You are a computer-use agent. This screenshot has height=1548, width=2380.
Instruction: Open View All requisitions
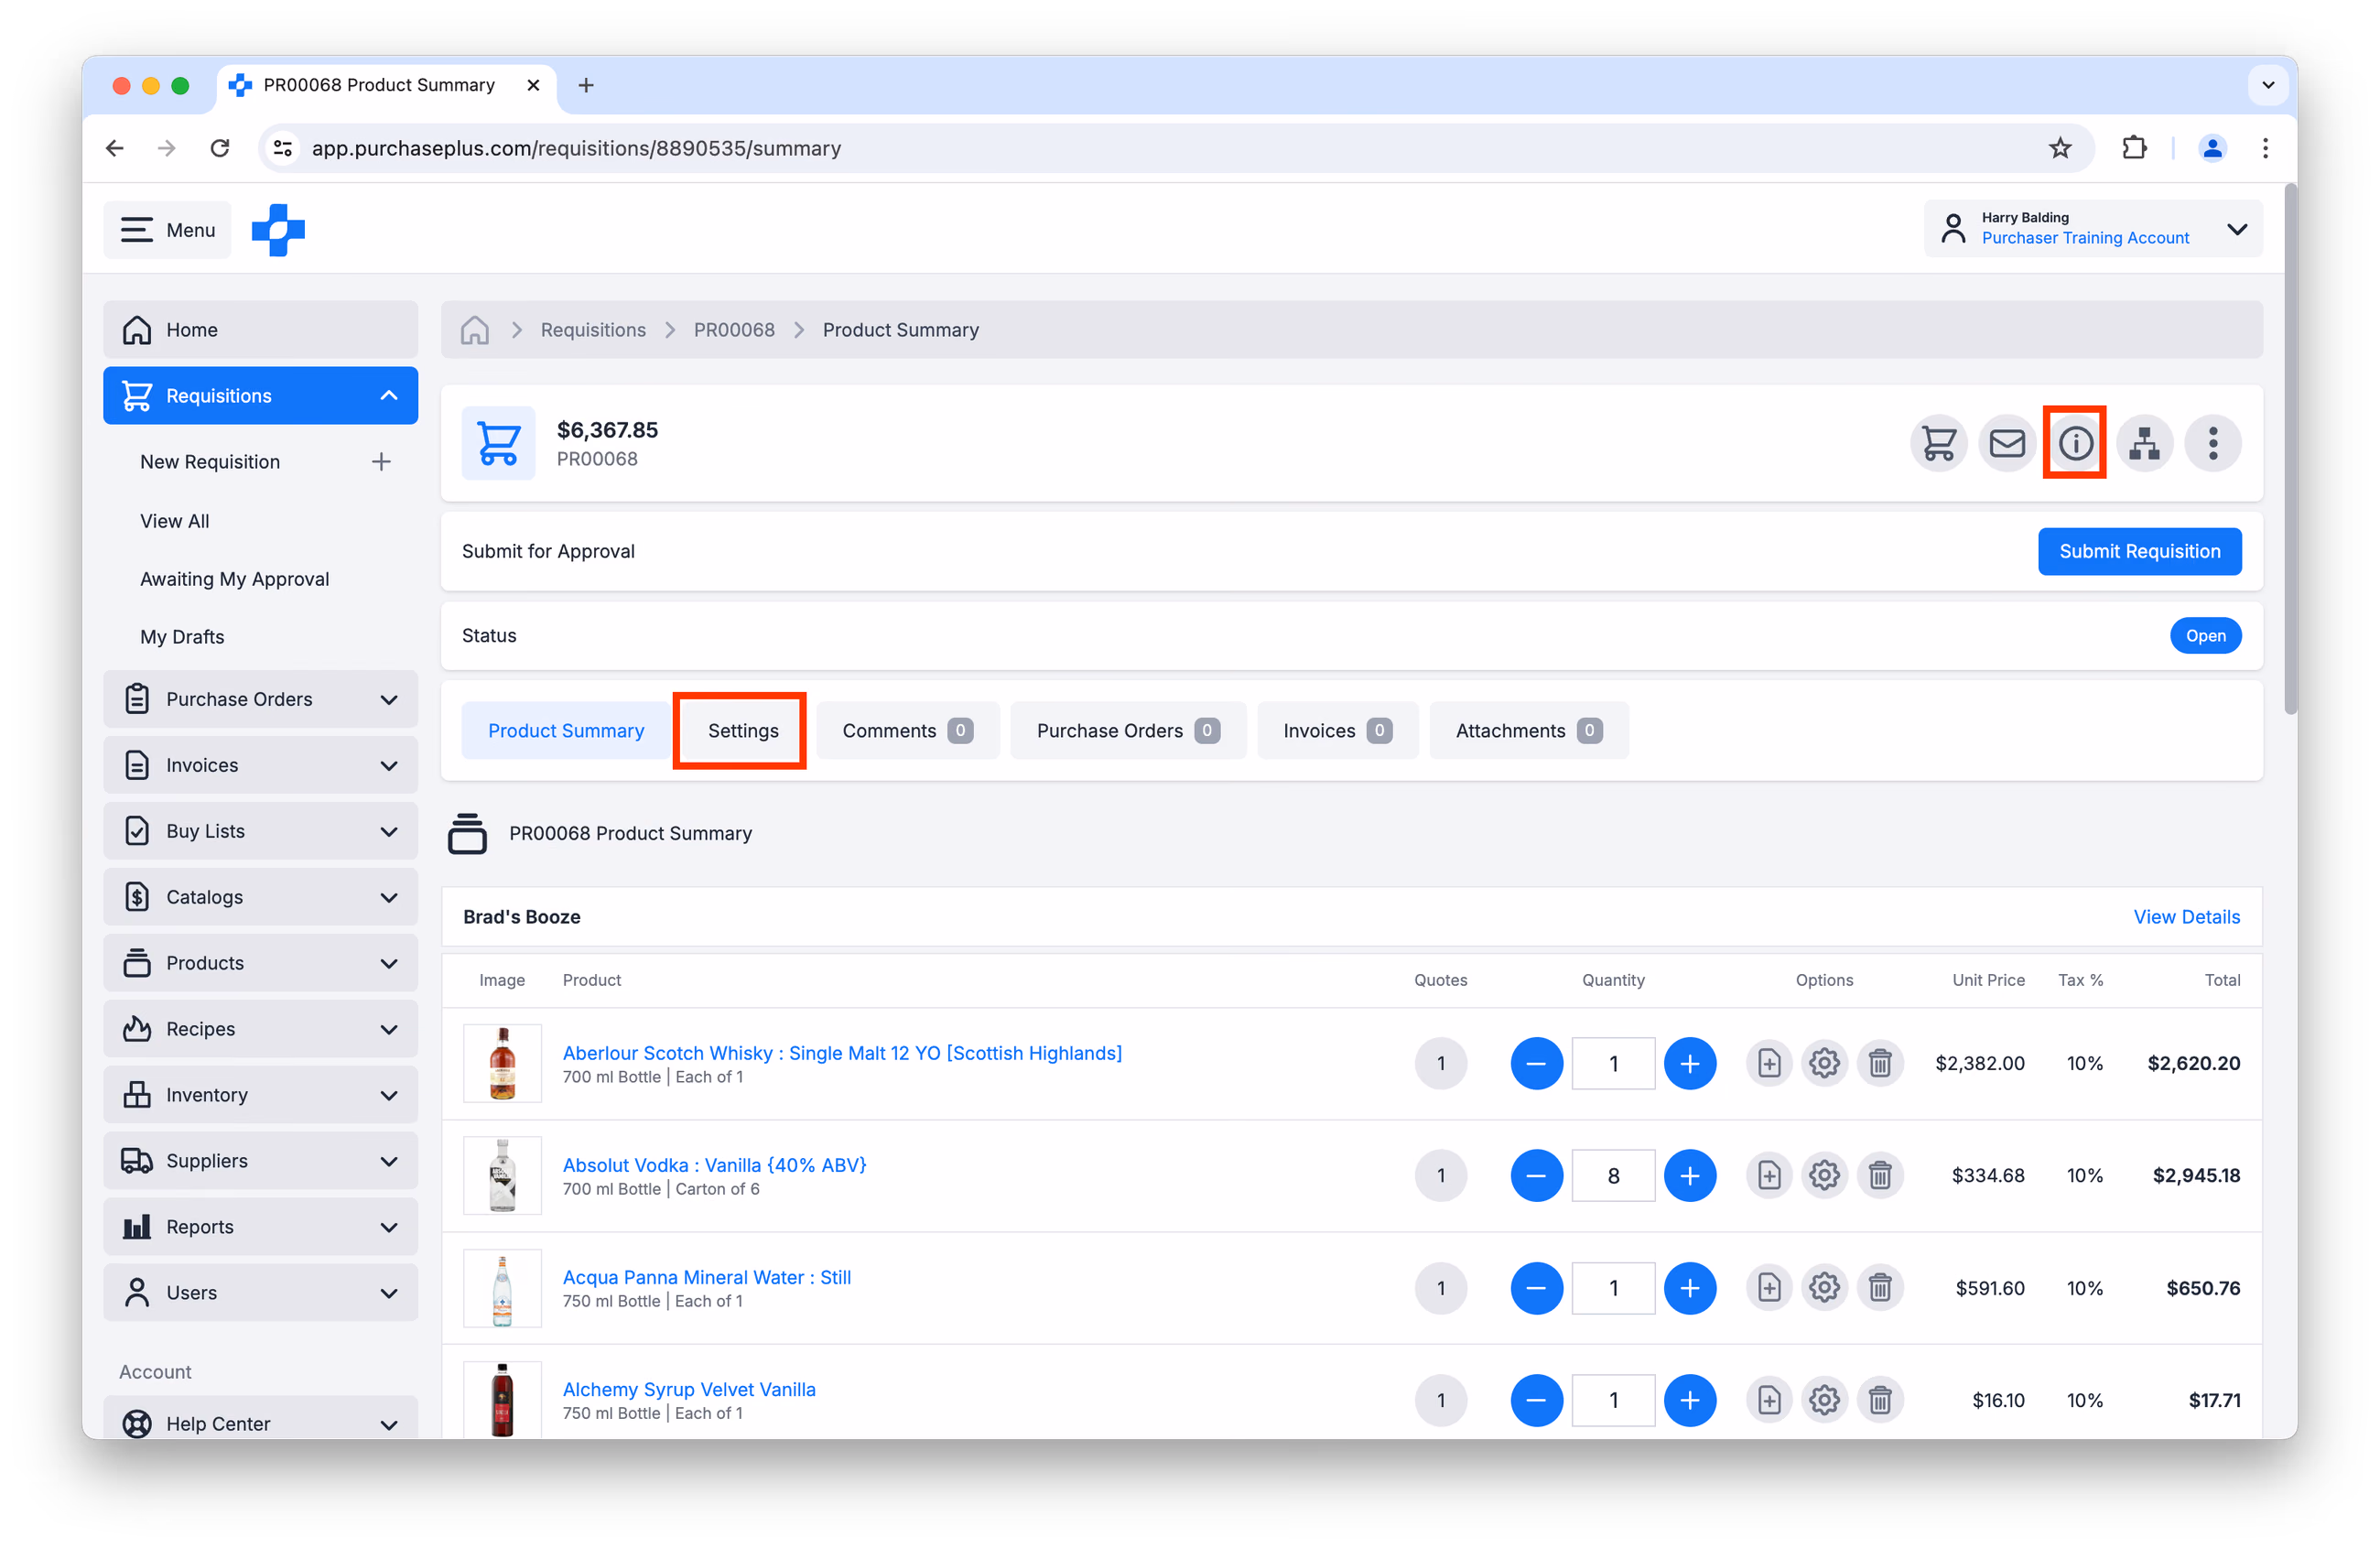pyautogui.click(x=175, y=521)
